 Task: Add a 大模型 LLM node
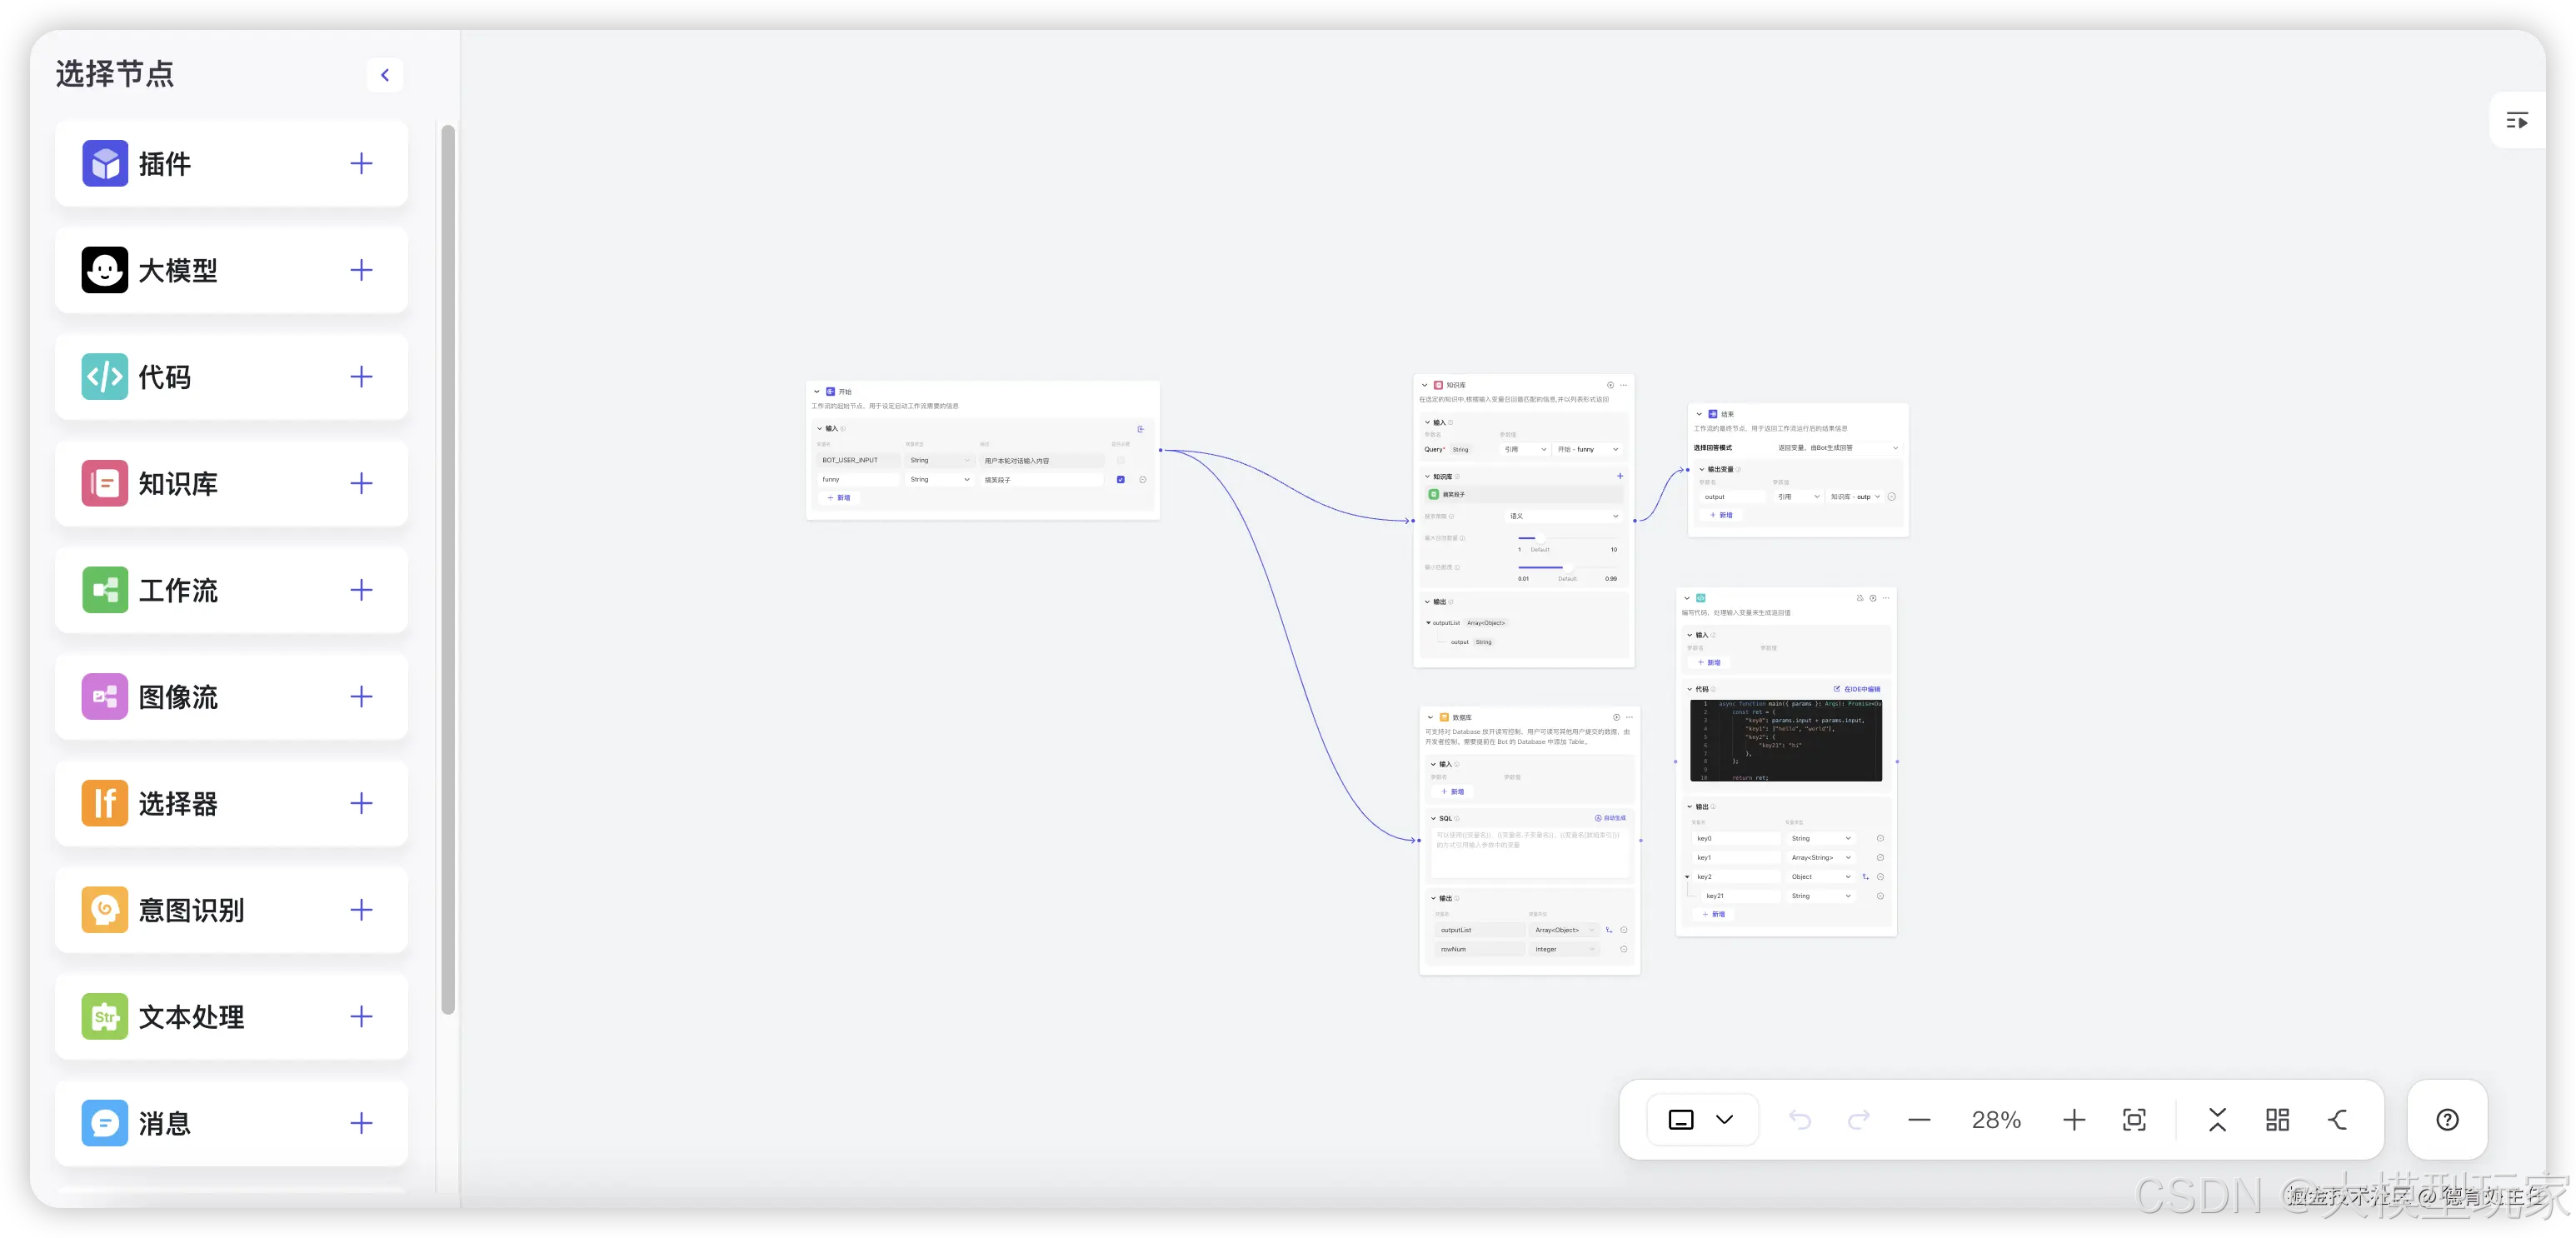[x=361, y=270]
